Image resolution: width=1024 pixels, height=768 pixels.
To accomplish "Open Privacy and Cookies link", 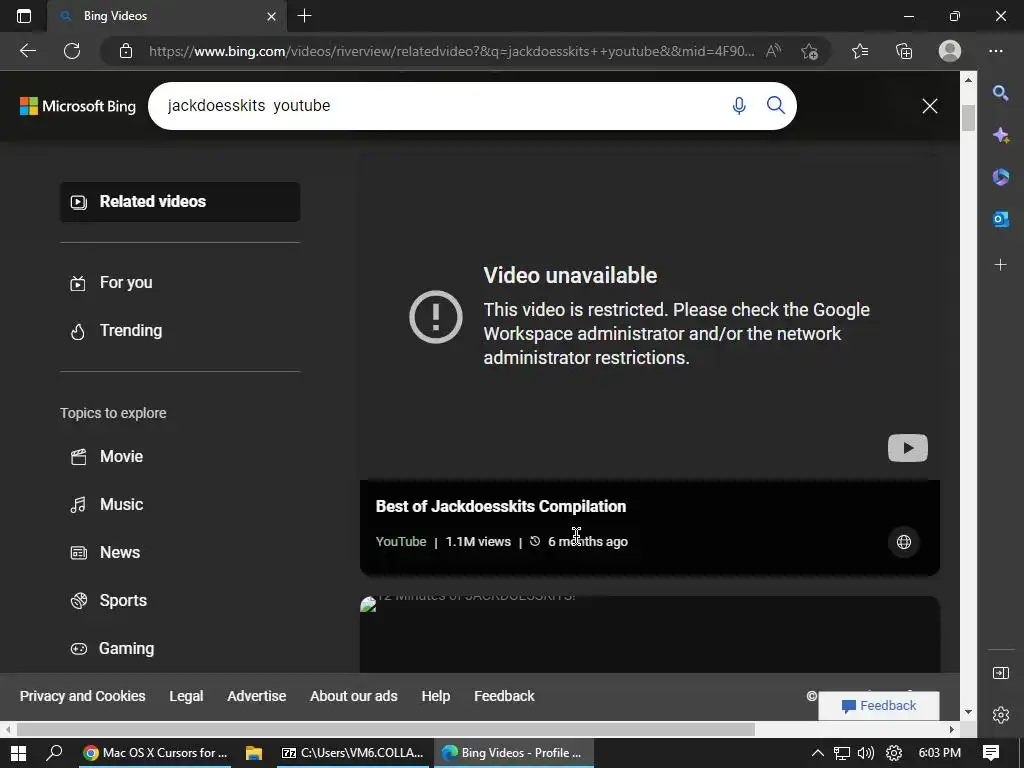I will coord(82,696).
